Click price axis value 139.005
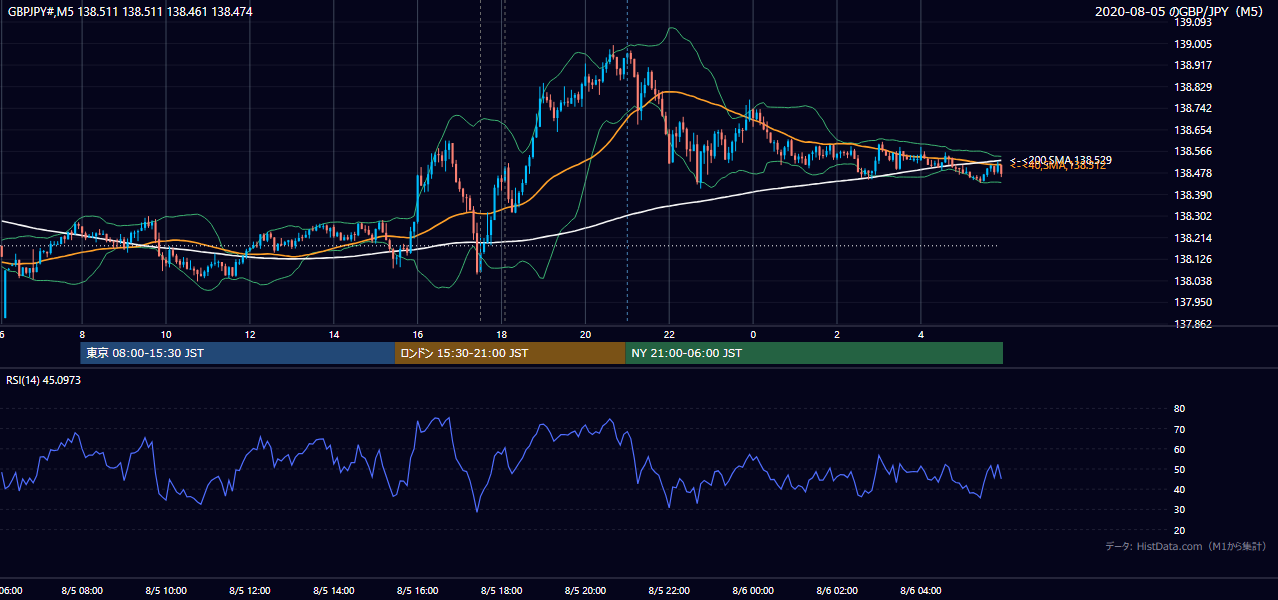1278x600 pixels. tap(1194, 44)
